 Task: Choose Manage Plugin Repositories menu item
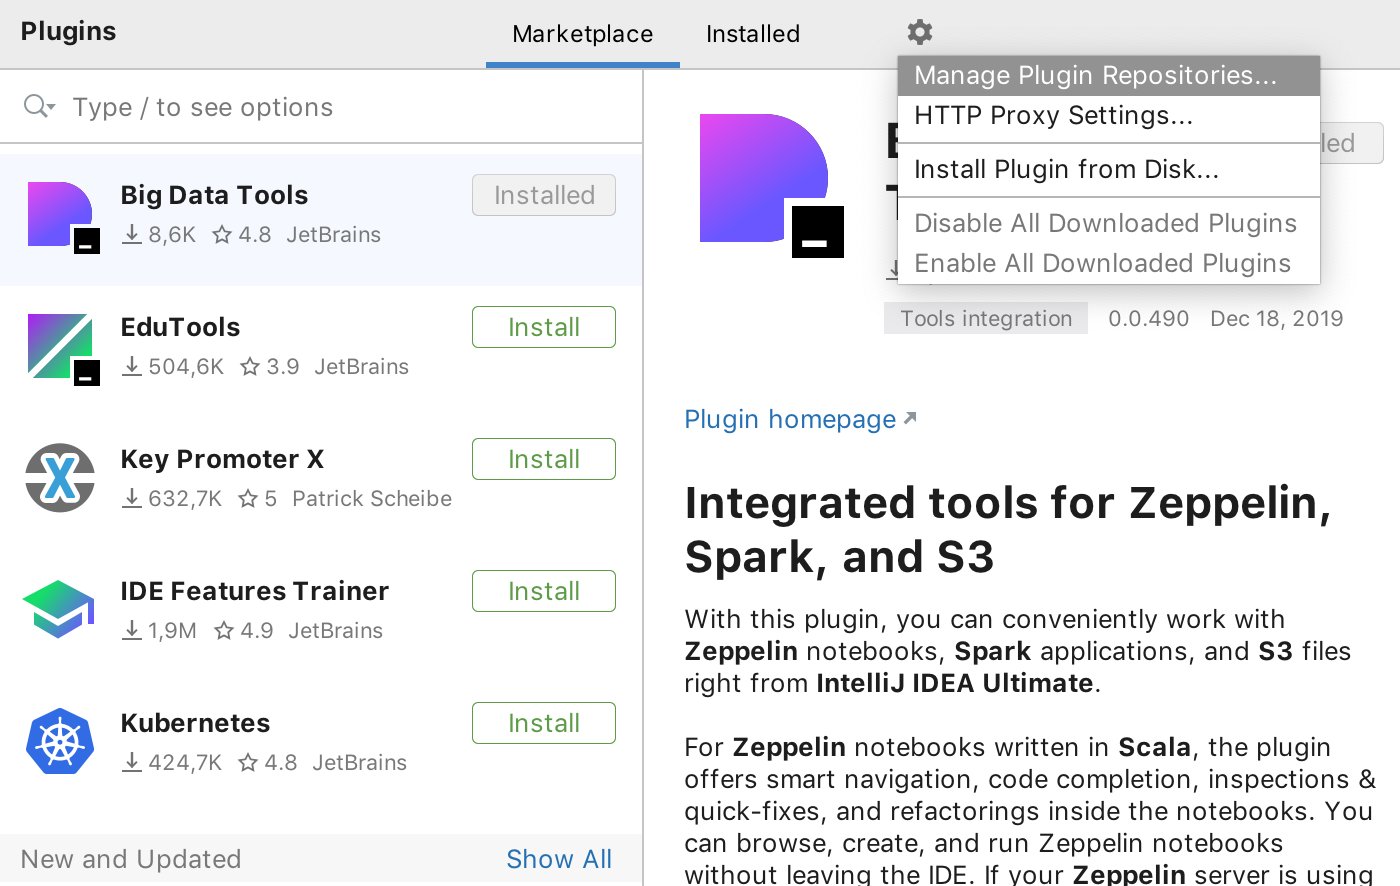[x=1109, y=75]
